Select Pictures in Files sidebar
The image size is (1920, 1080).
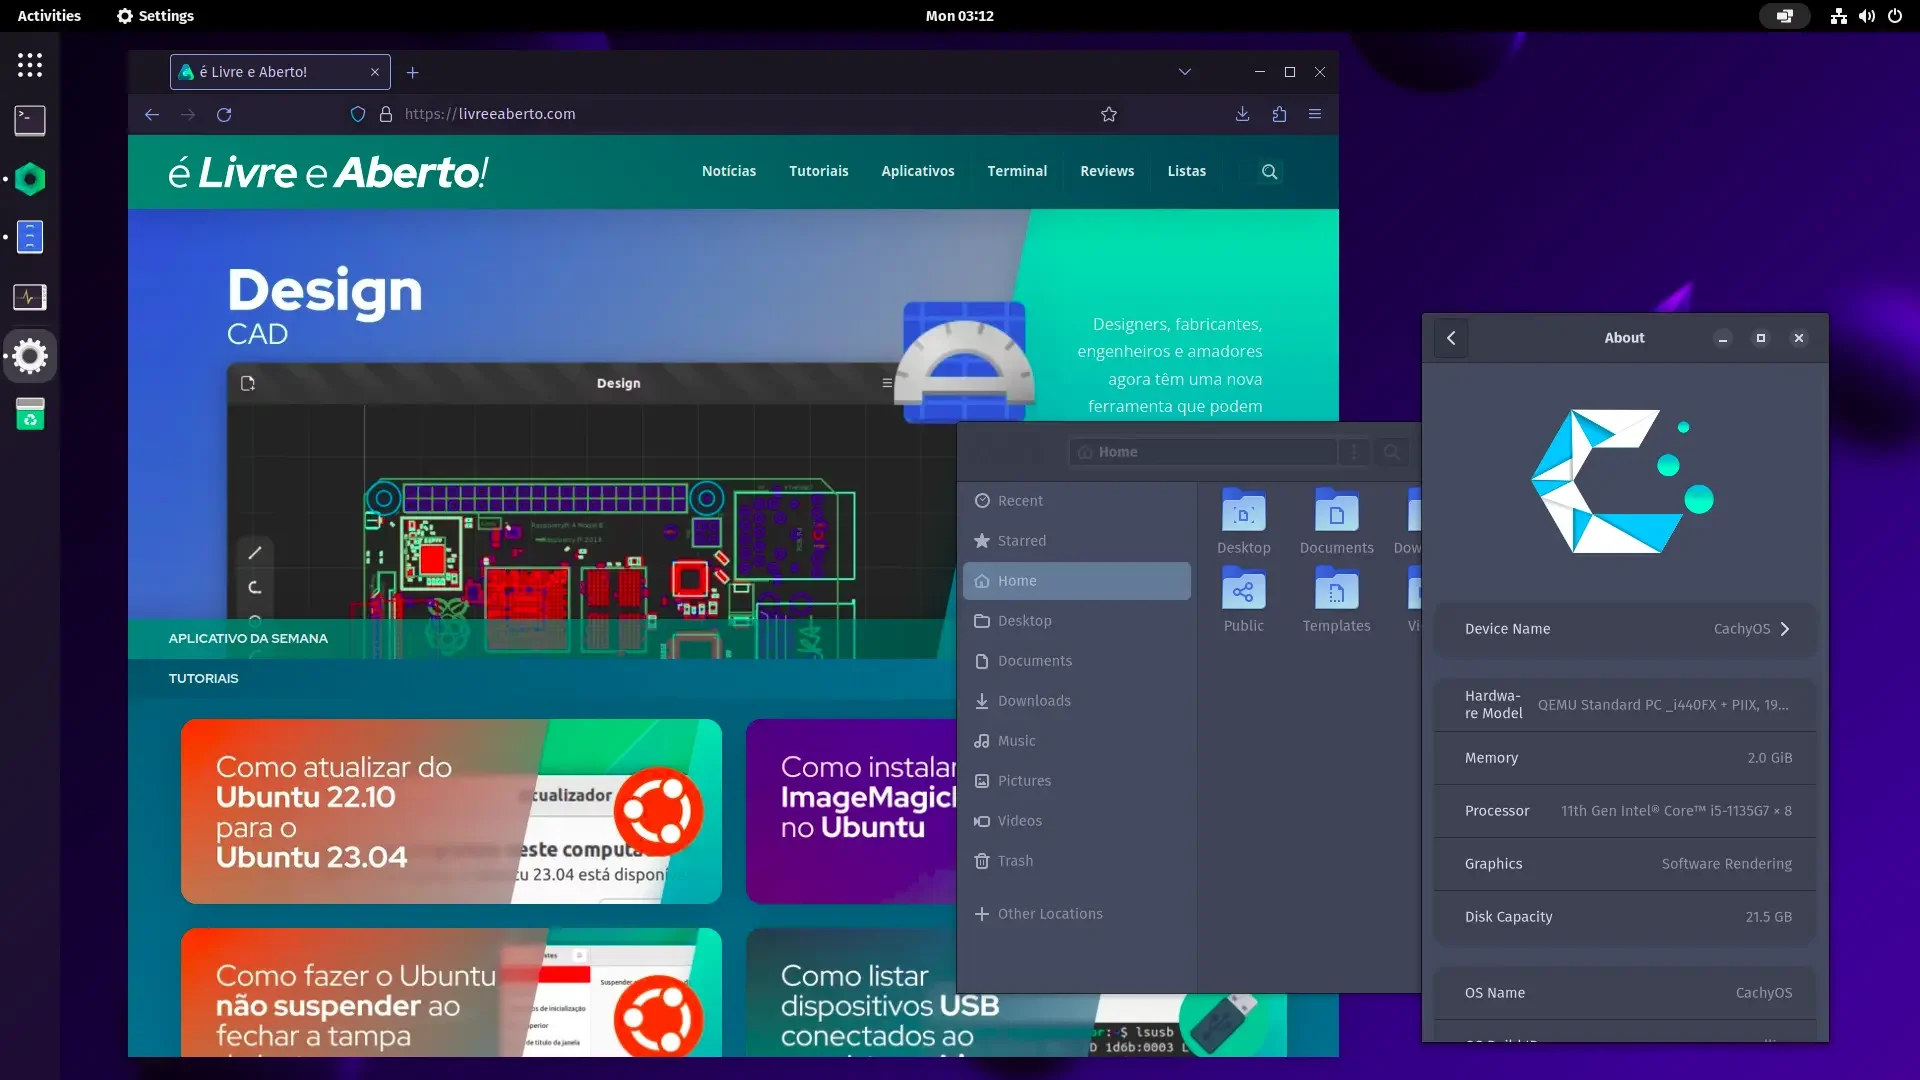point(1077,781)
